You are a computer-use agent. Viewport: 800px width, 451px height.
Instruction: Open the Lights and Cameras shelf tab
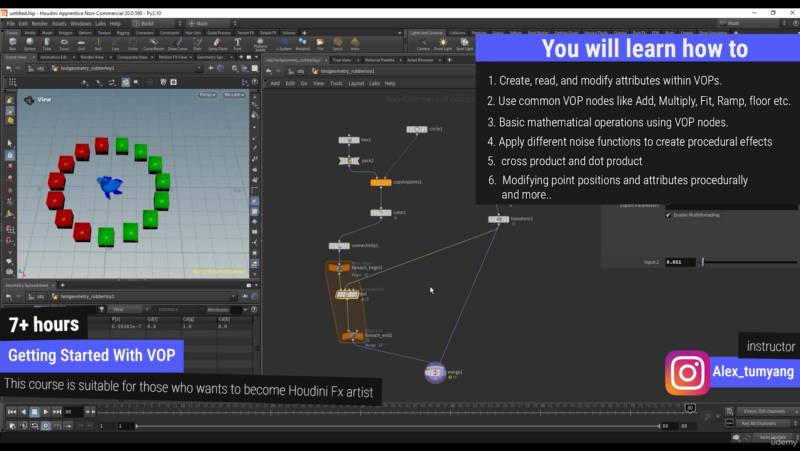coord(426,33)
